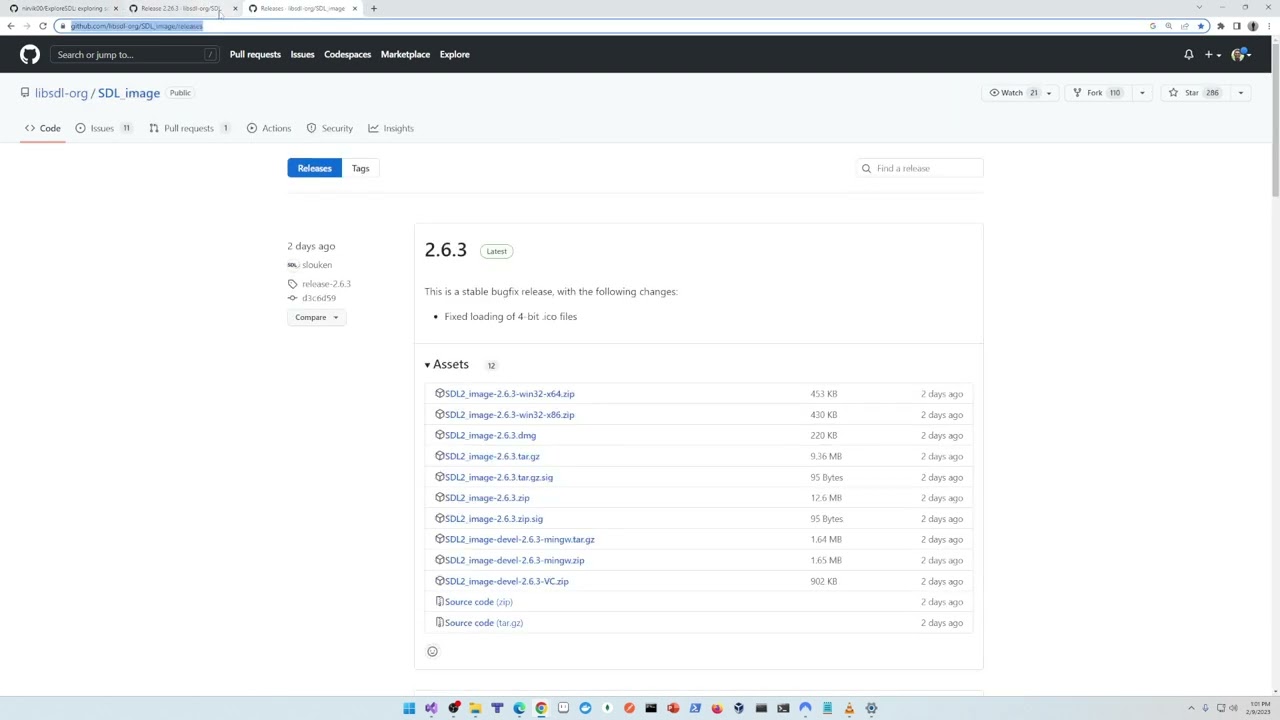
Task: Open notifications bell in GitHub header
Action: point(1189,54)
